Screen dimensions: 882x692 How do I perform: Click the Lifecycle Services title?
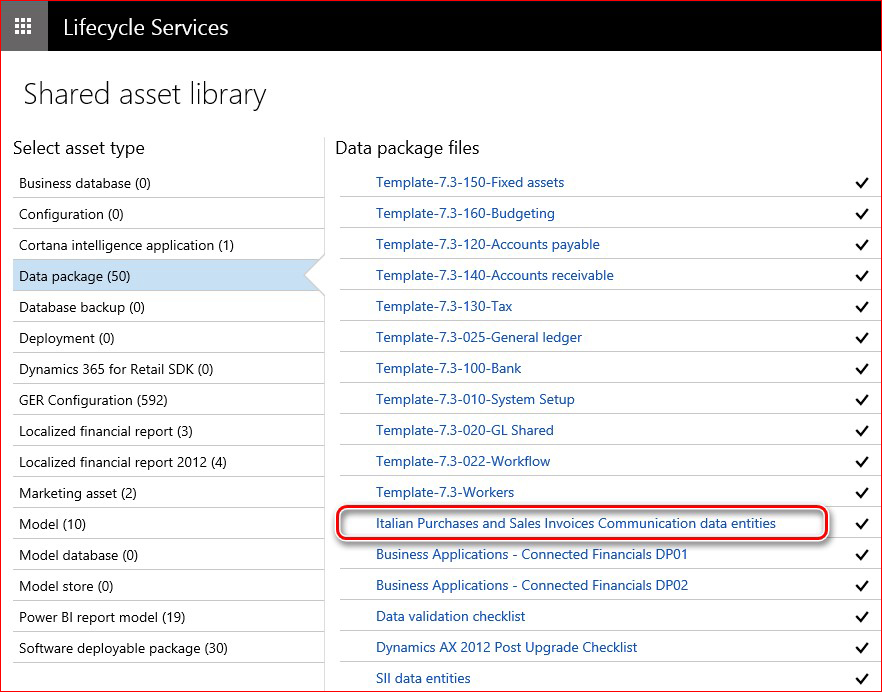coord(146,28)
